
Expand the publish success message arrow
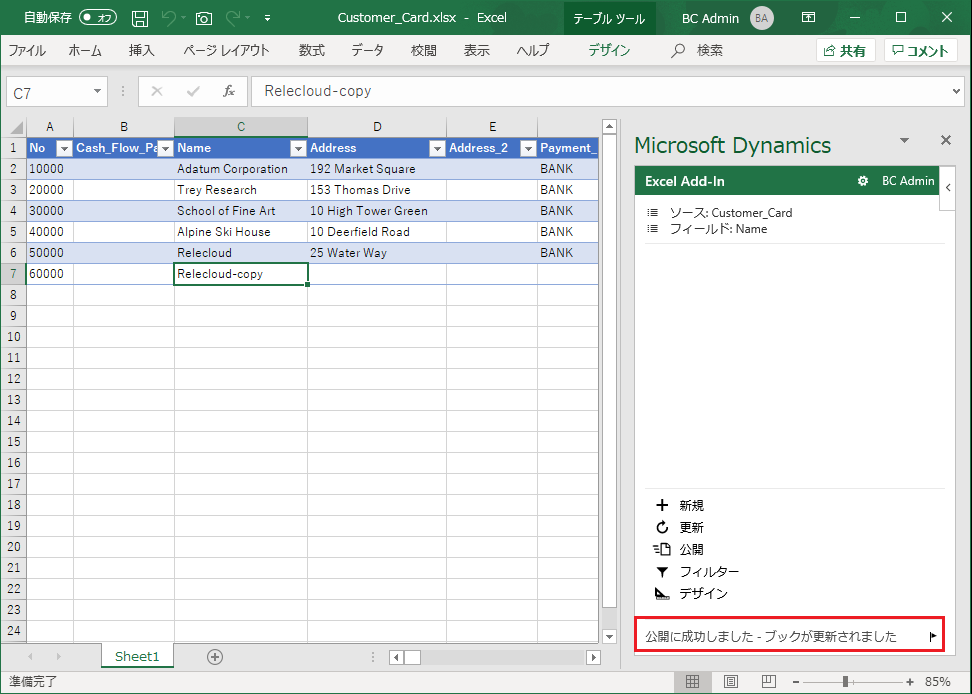point(932,636)
